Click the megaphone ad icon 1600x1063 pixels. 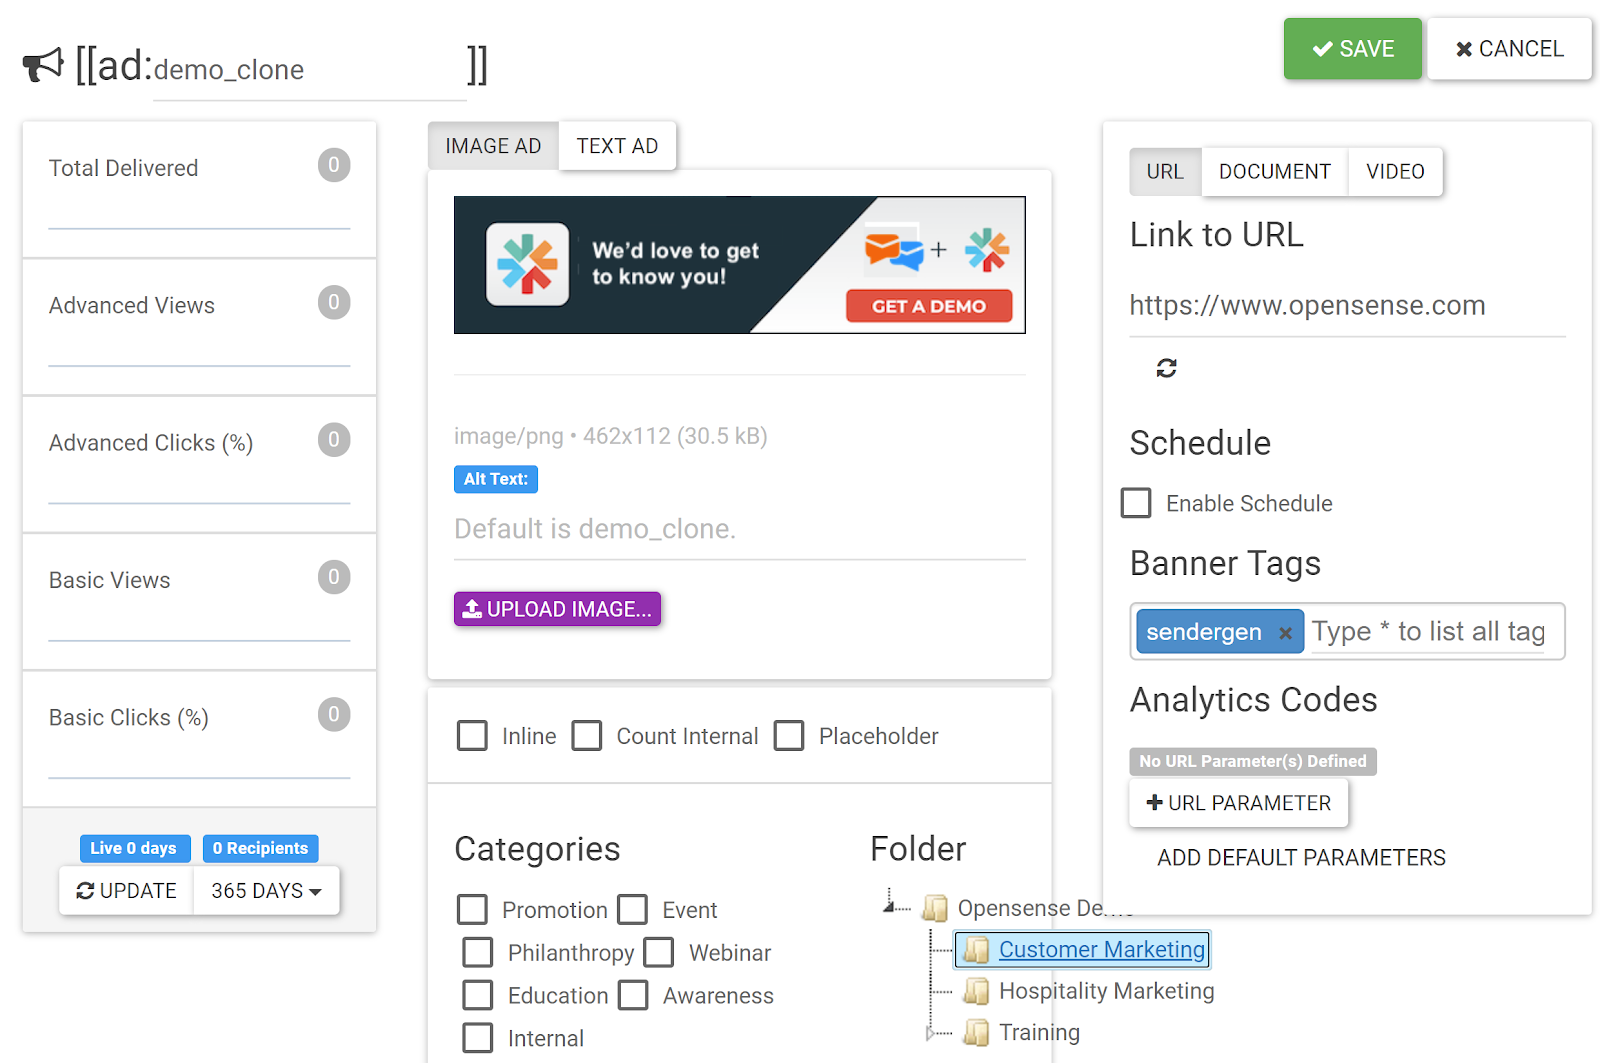[x=43, y=66]
